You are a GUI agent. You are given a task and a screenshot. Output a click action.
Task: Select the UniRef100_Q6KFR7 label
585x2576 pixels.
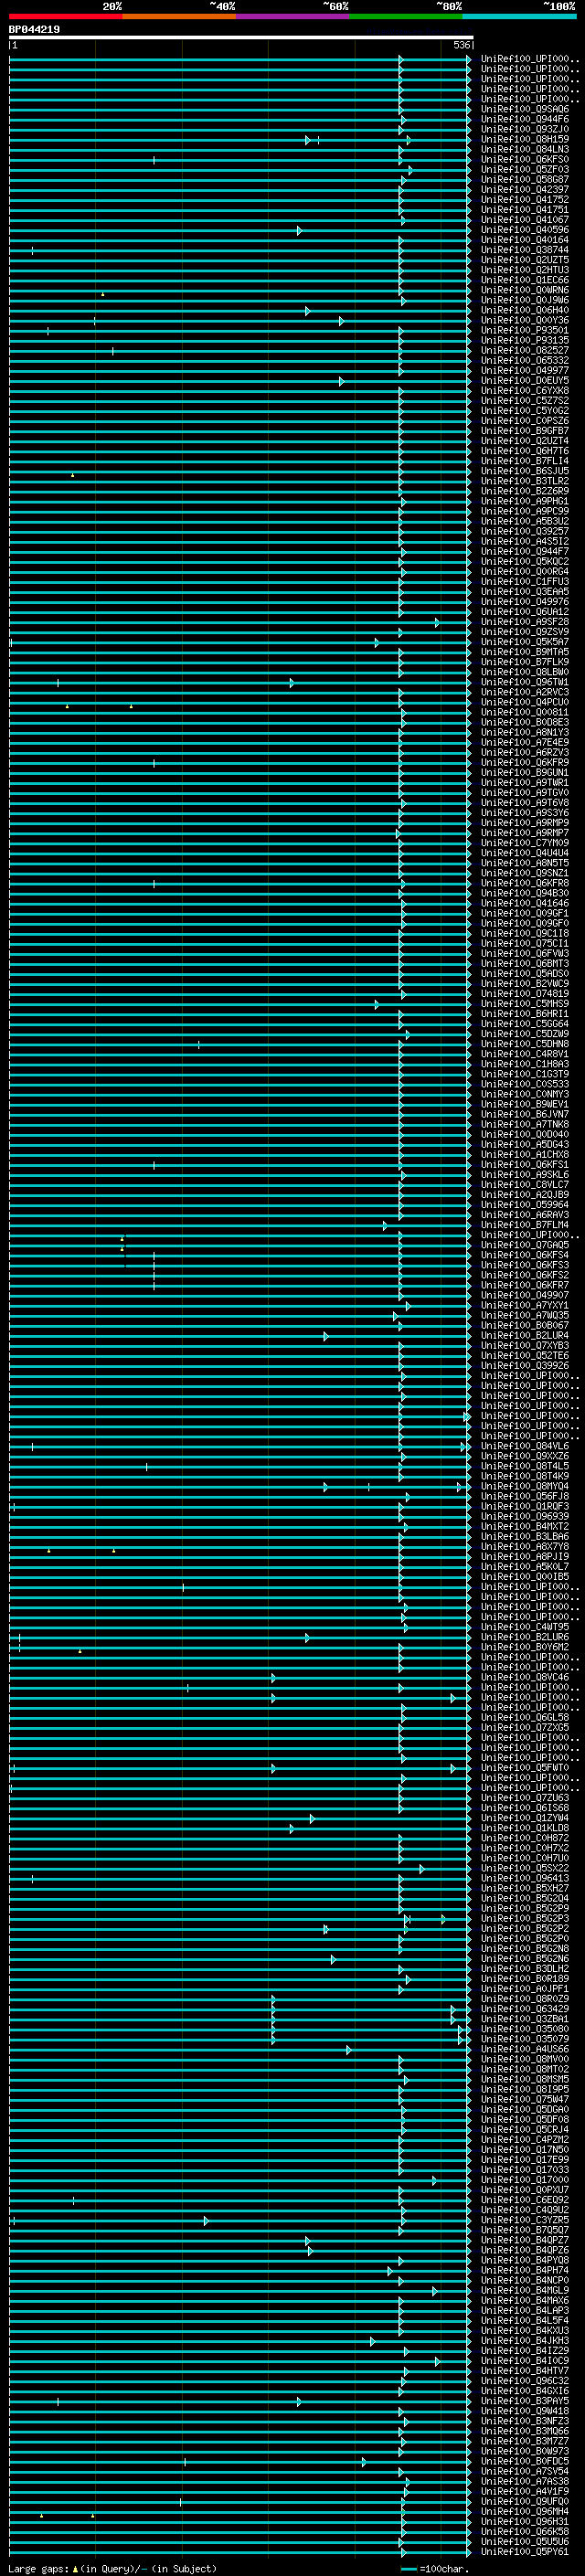[525, 1285]
